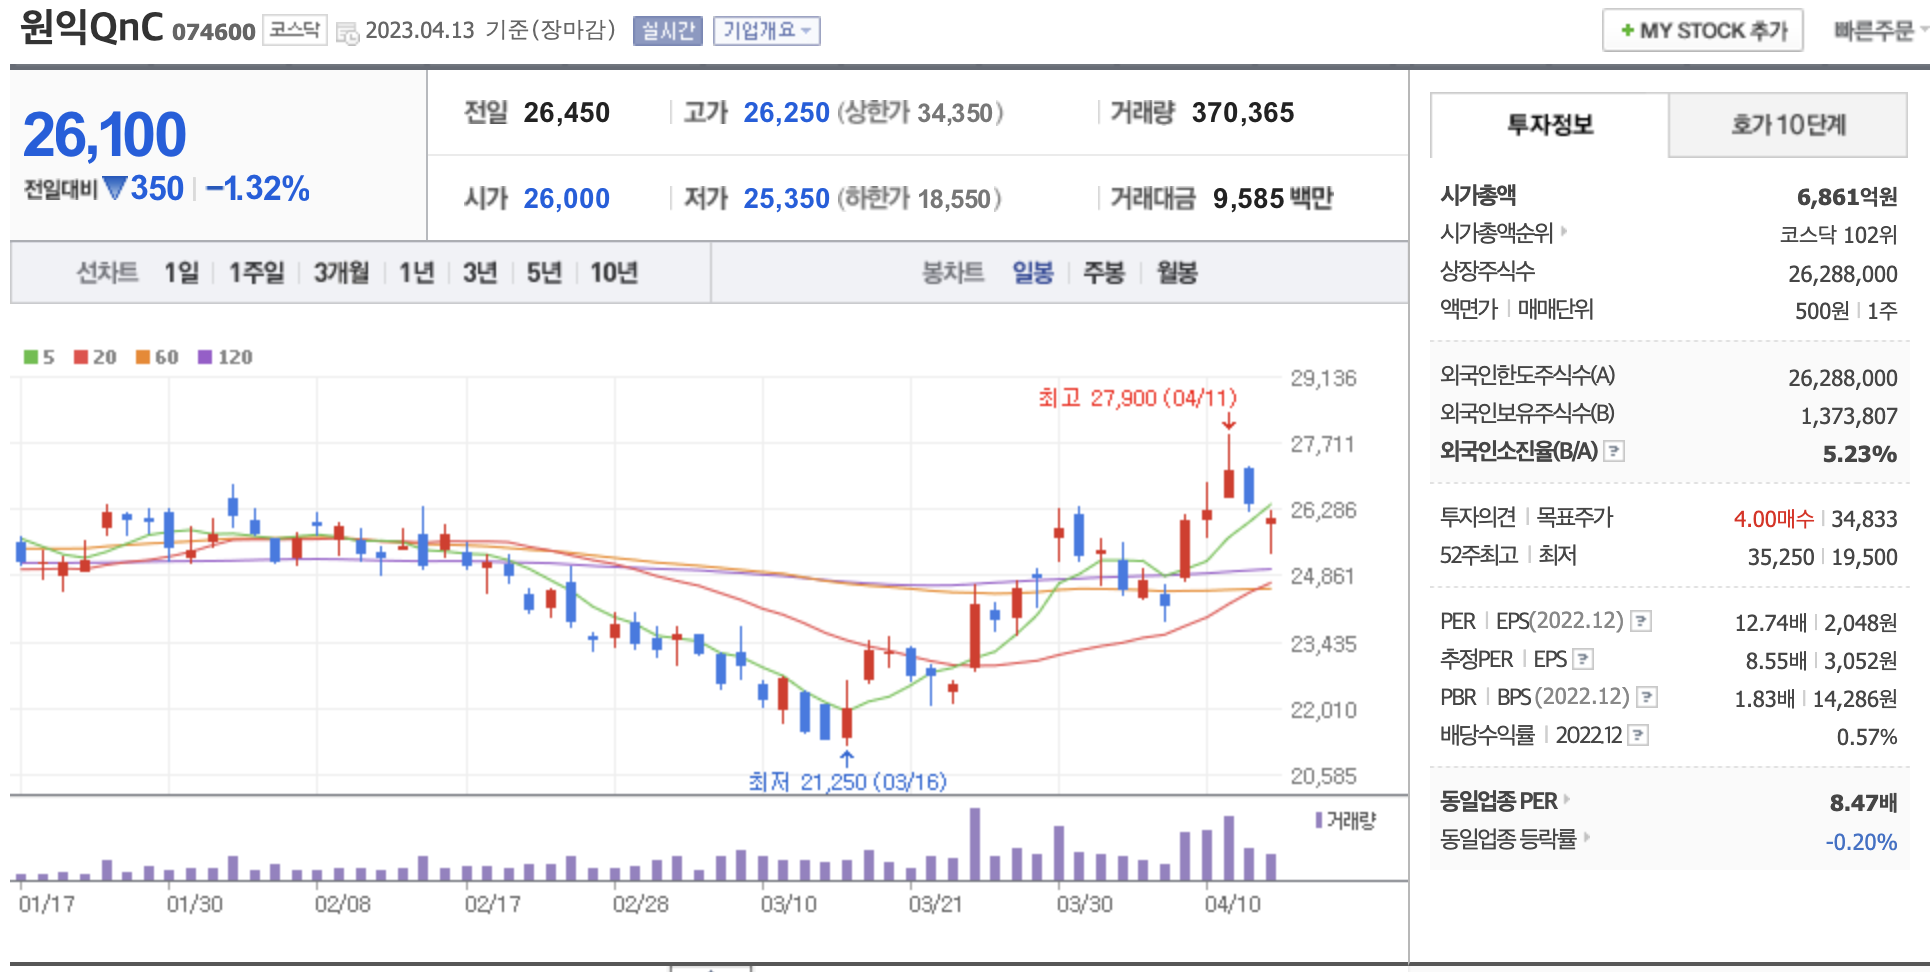Image resolution: width=1930 pixels, height=972 pixels.
Task: Click the MY STOCK 추가 button
Action: pos(1702,31)
